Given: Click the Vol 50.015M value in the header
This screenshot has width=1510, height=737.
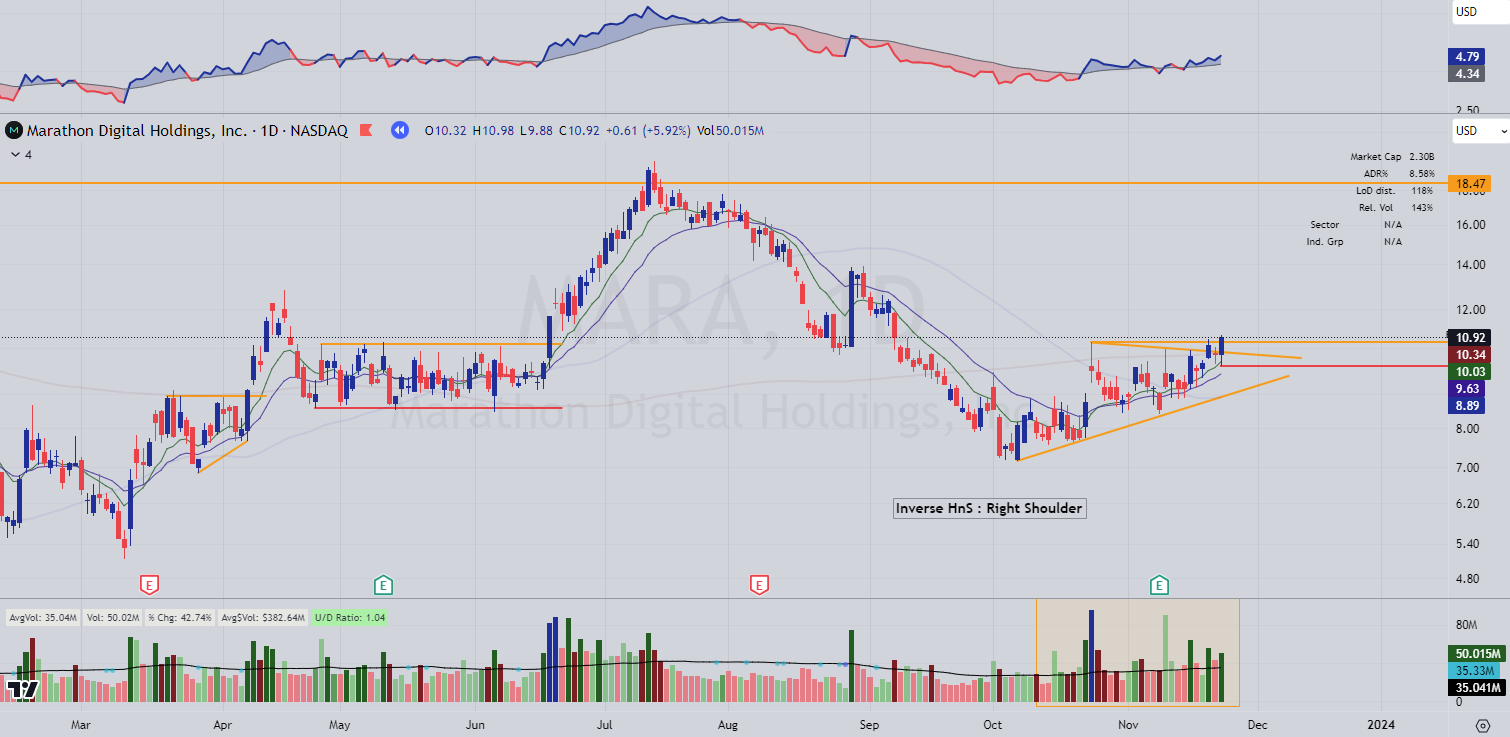Looking at the screenshot, I should pyautogui.click(x=731, y=130).
